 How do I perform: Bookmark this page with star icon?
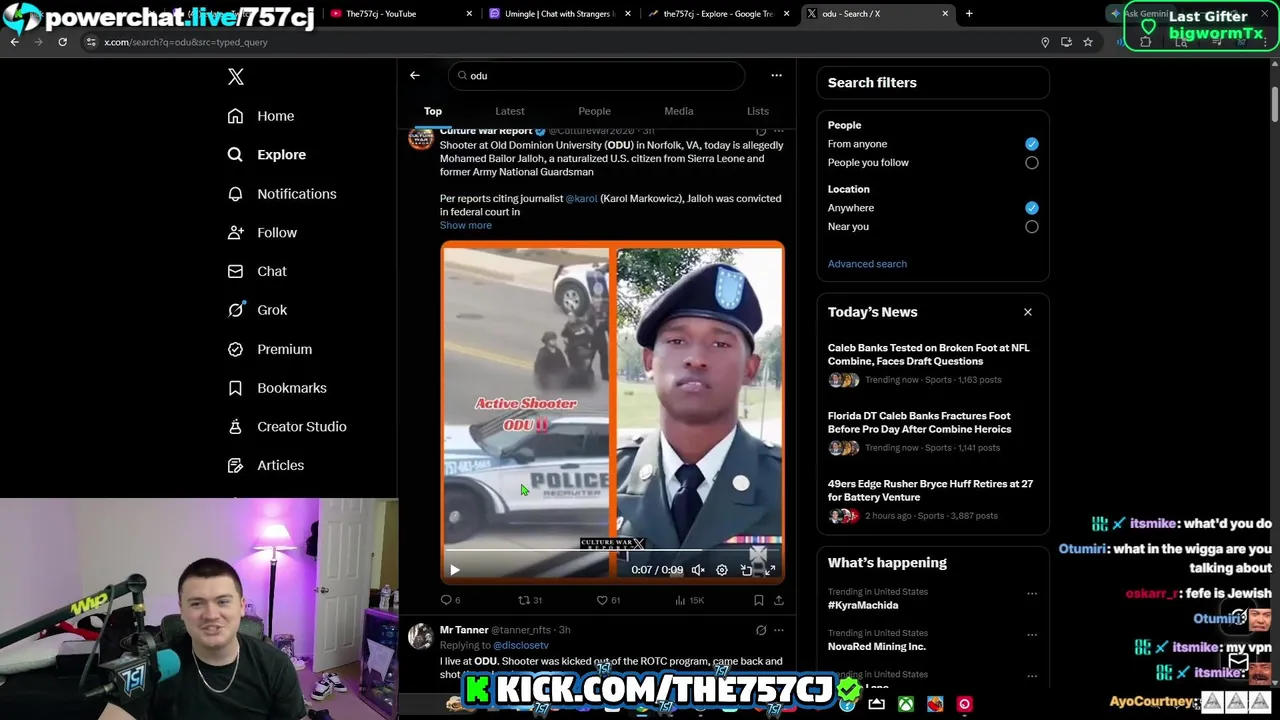(1088, 42)
